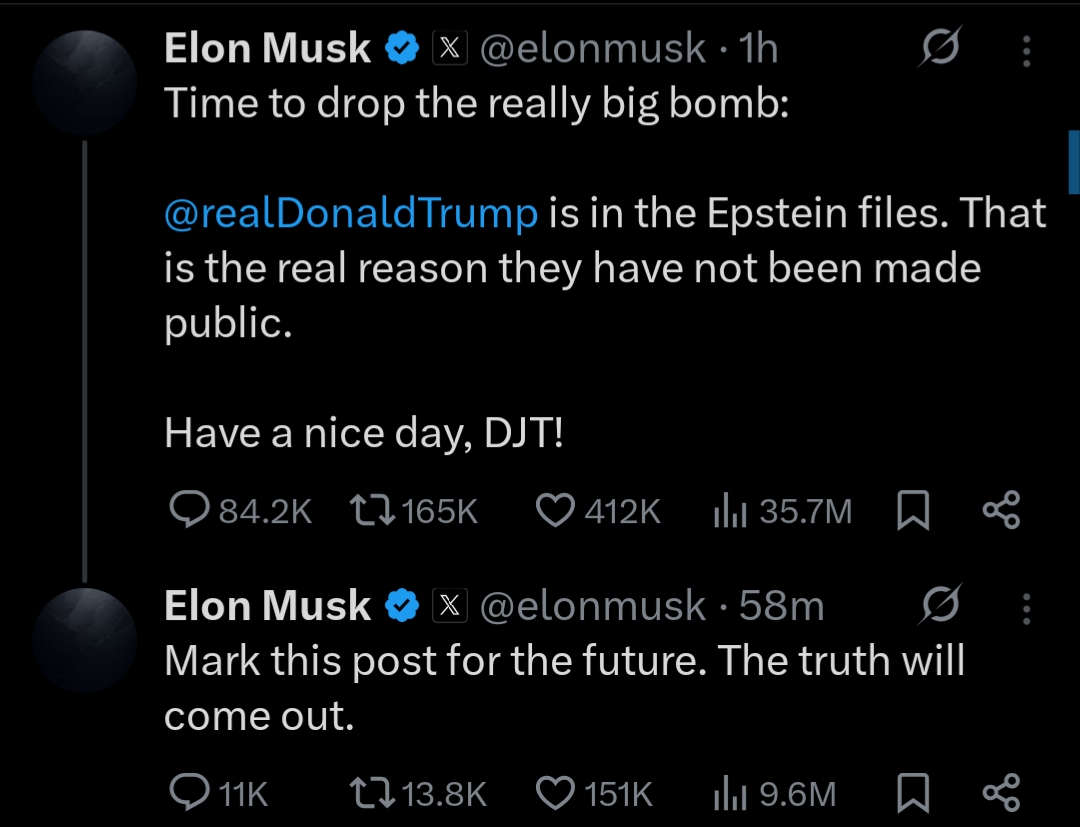The height and width of the screenshot is (827, 1080).
Task: Share the second post via share icon
Action: point(1000,793)
